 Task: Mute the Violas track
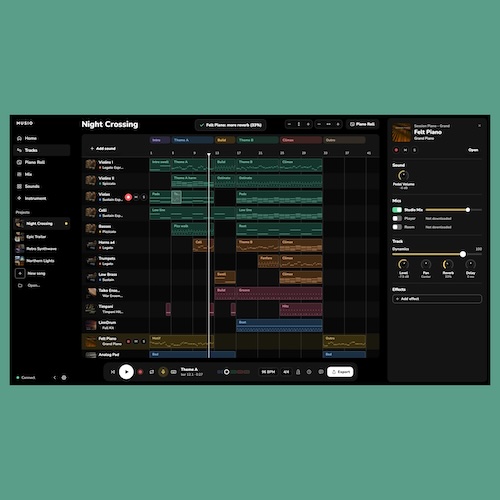click(x=136, y=197)
